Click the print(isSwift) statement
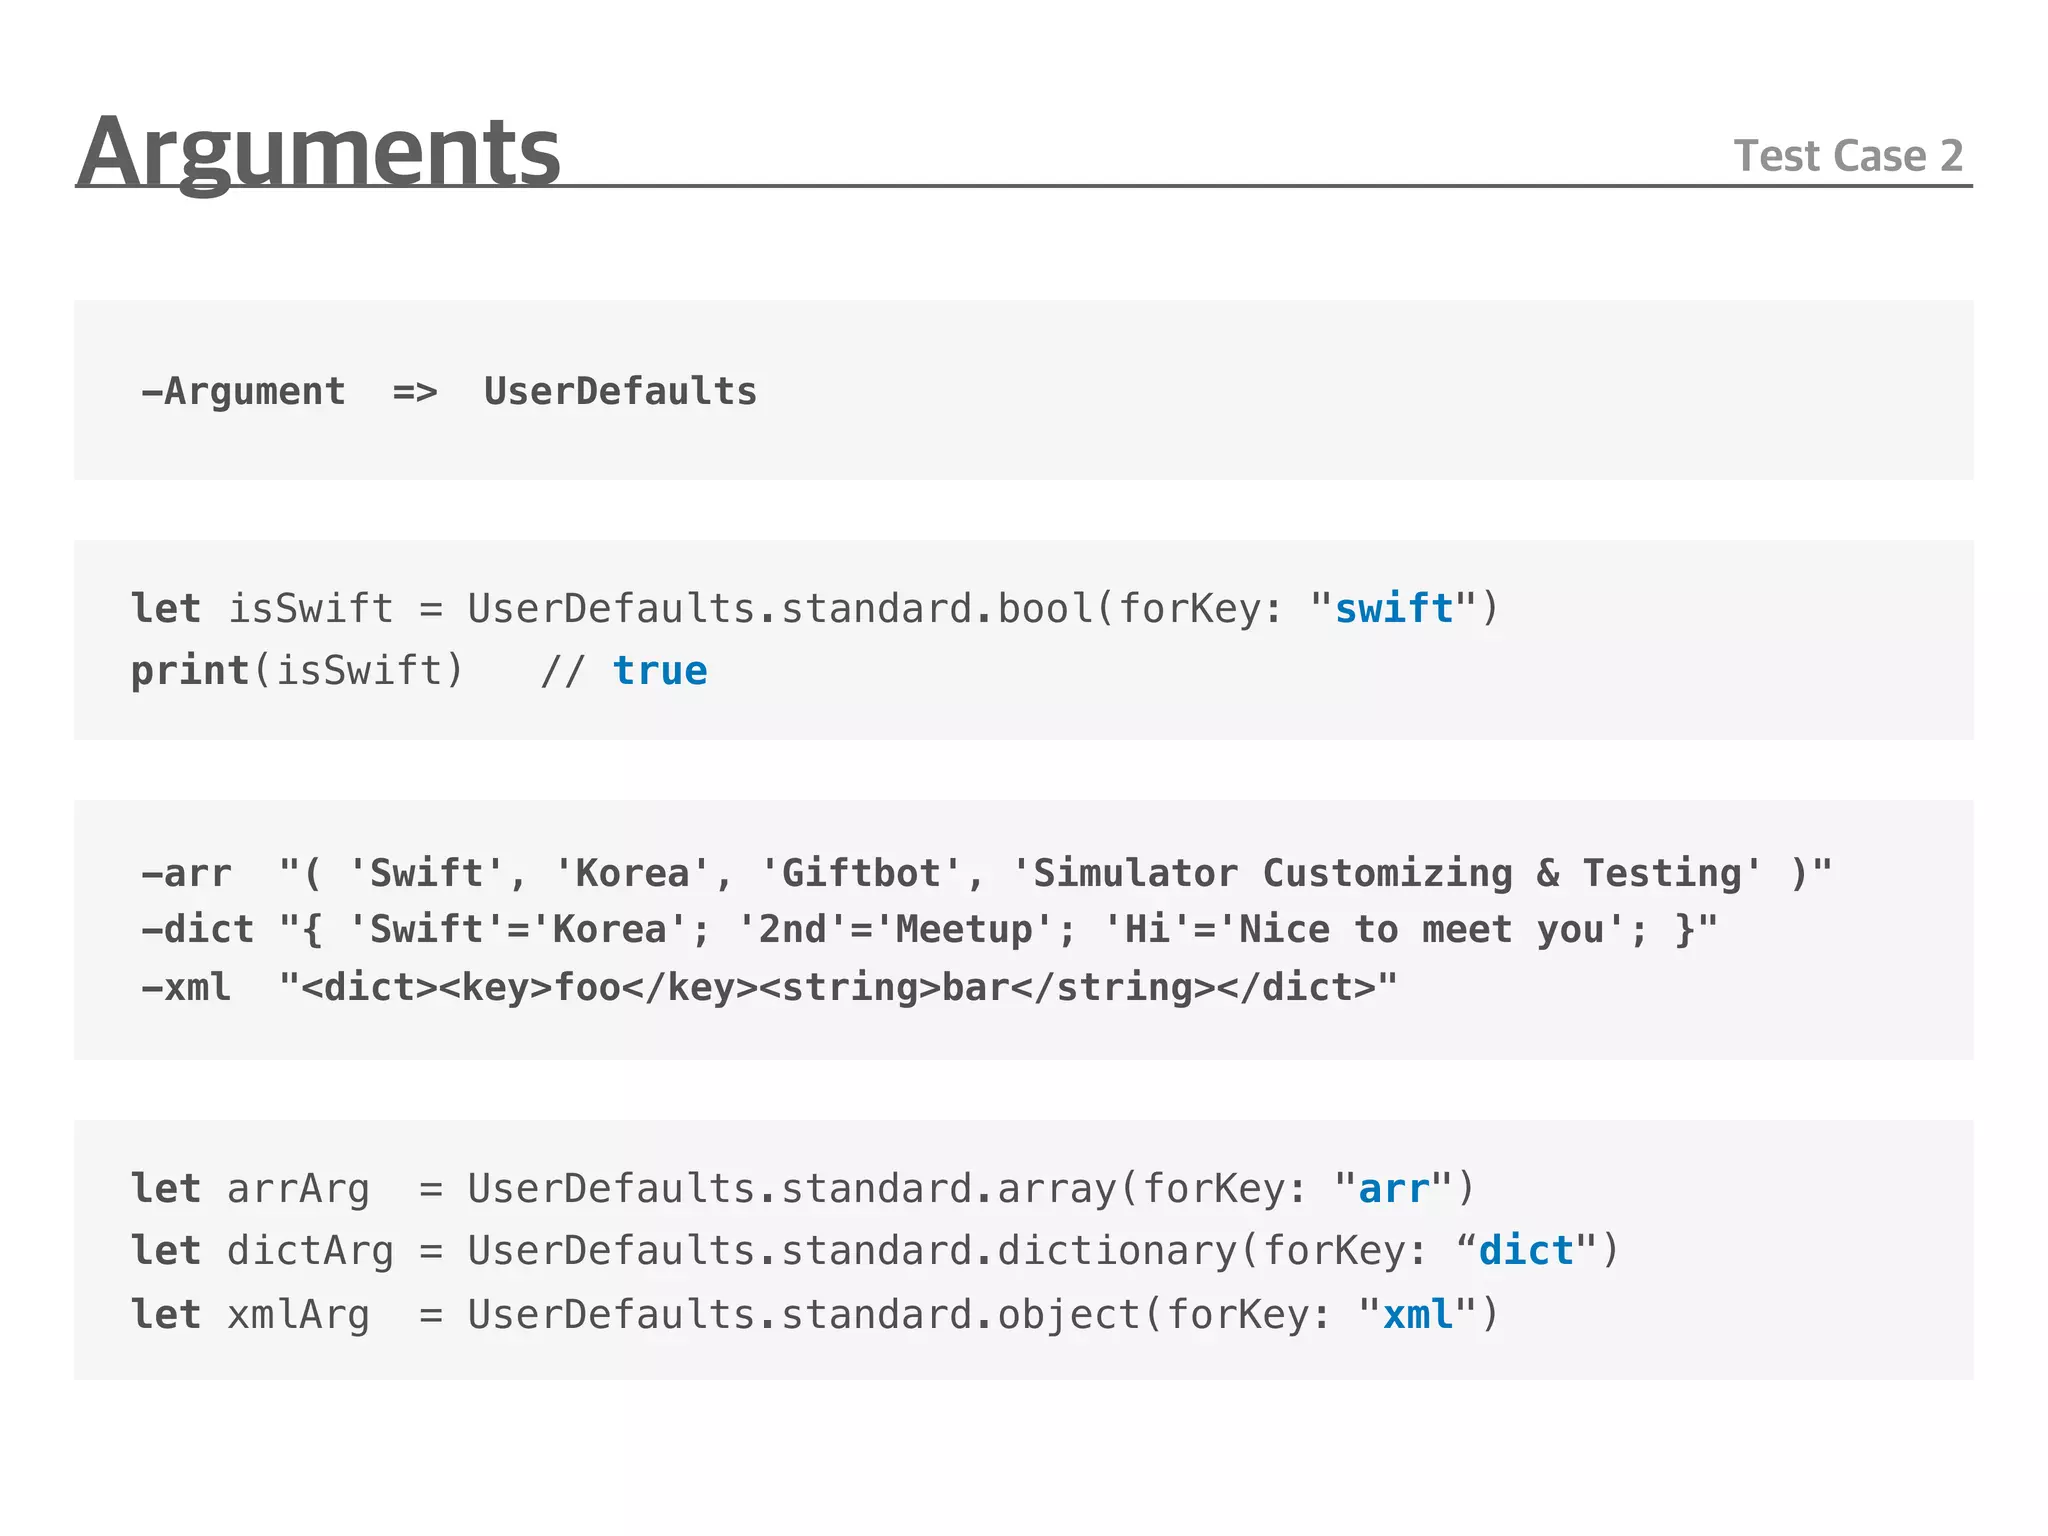 click(297, 670)
